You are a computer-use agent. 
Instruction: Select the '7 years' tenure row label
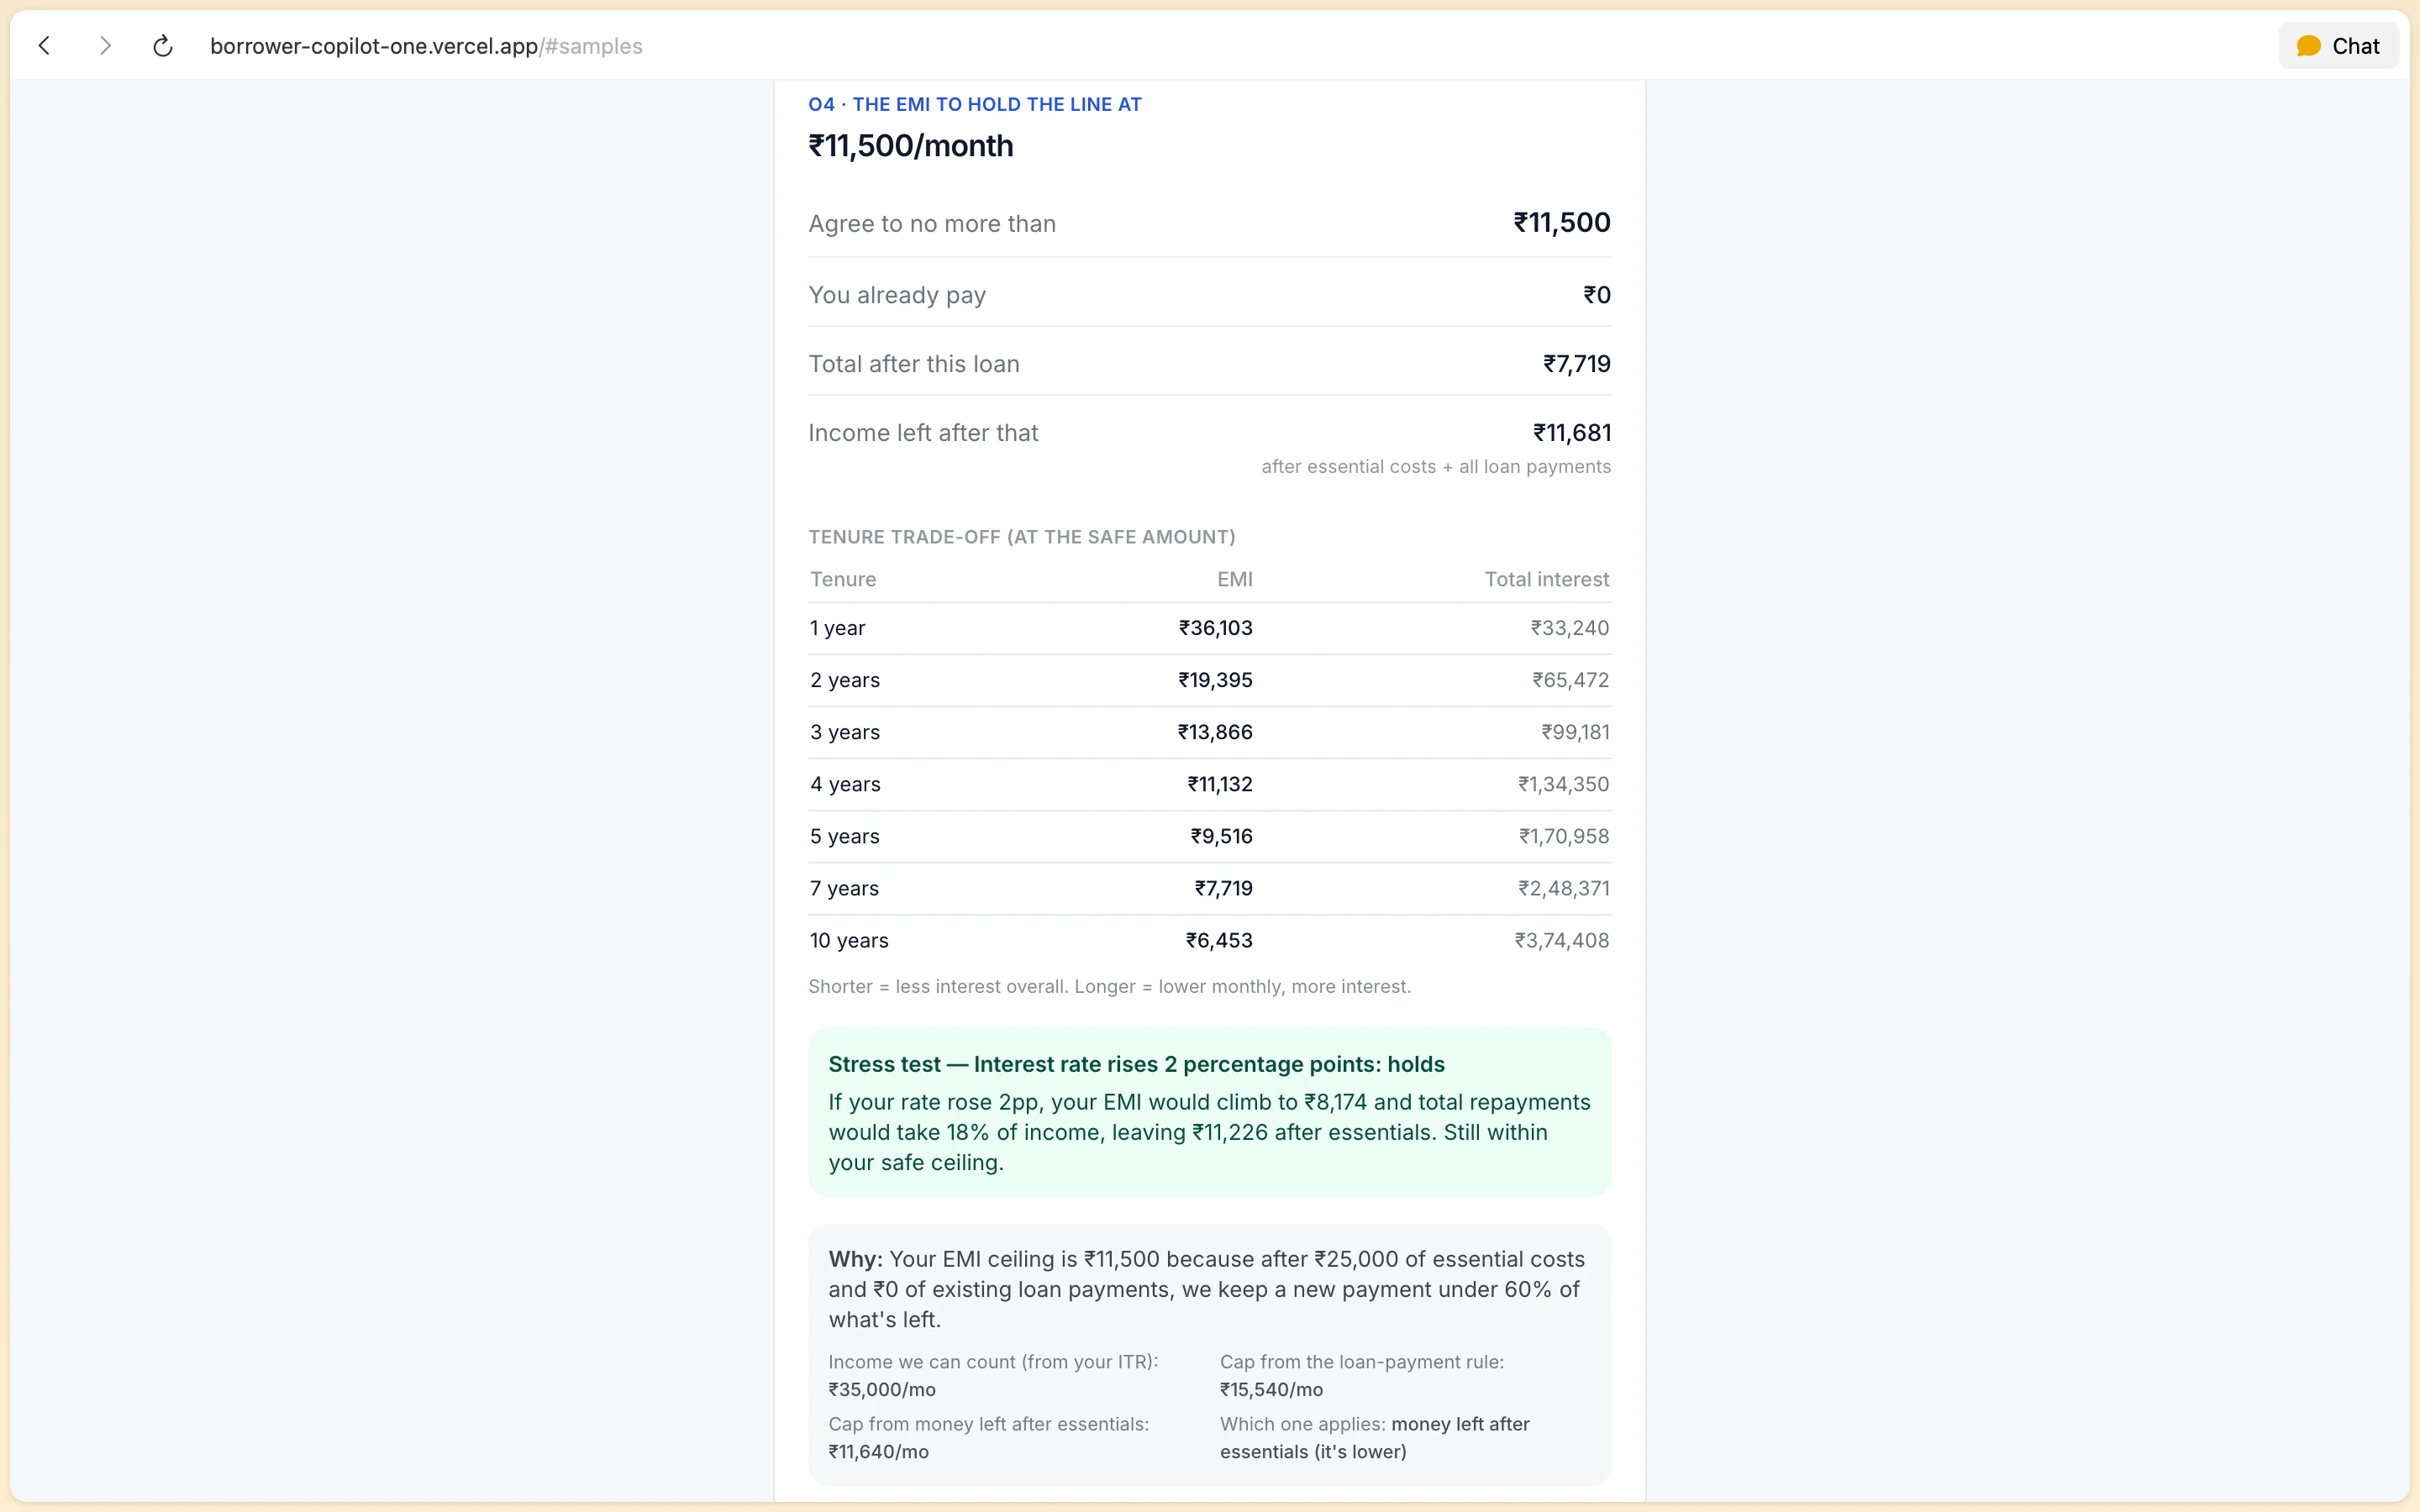(x=844, y=888)
